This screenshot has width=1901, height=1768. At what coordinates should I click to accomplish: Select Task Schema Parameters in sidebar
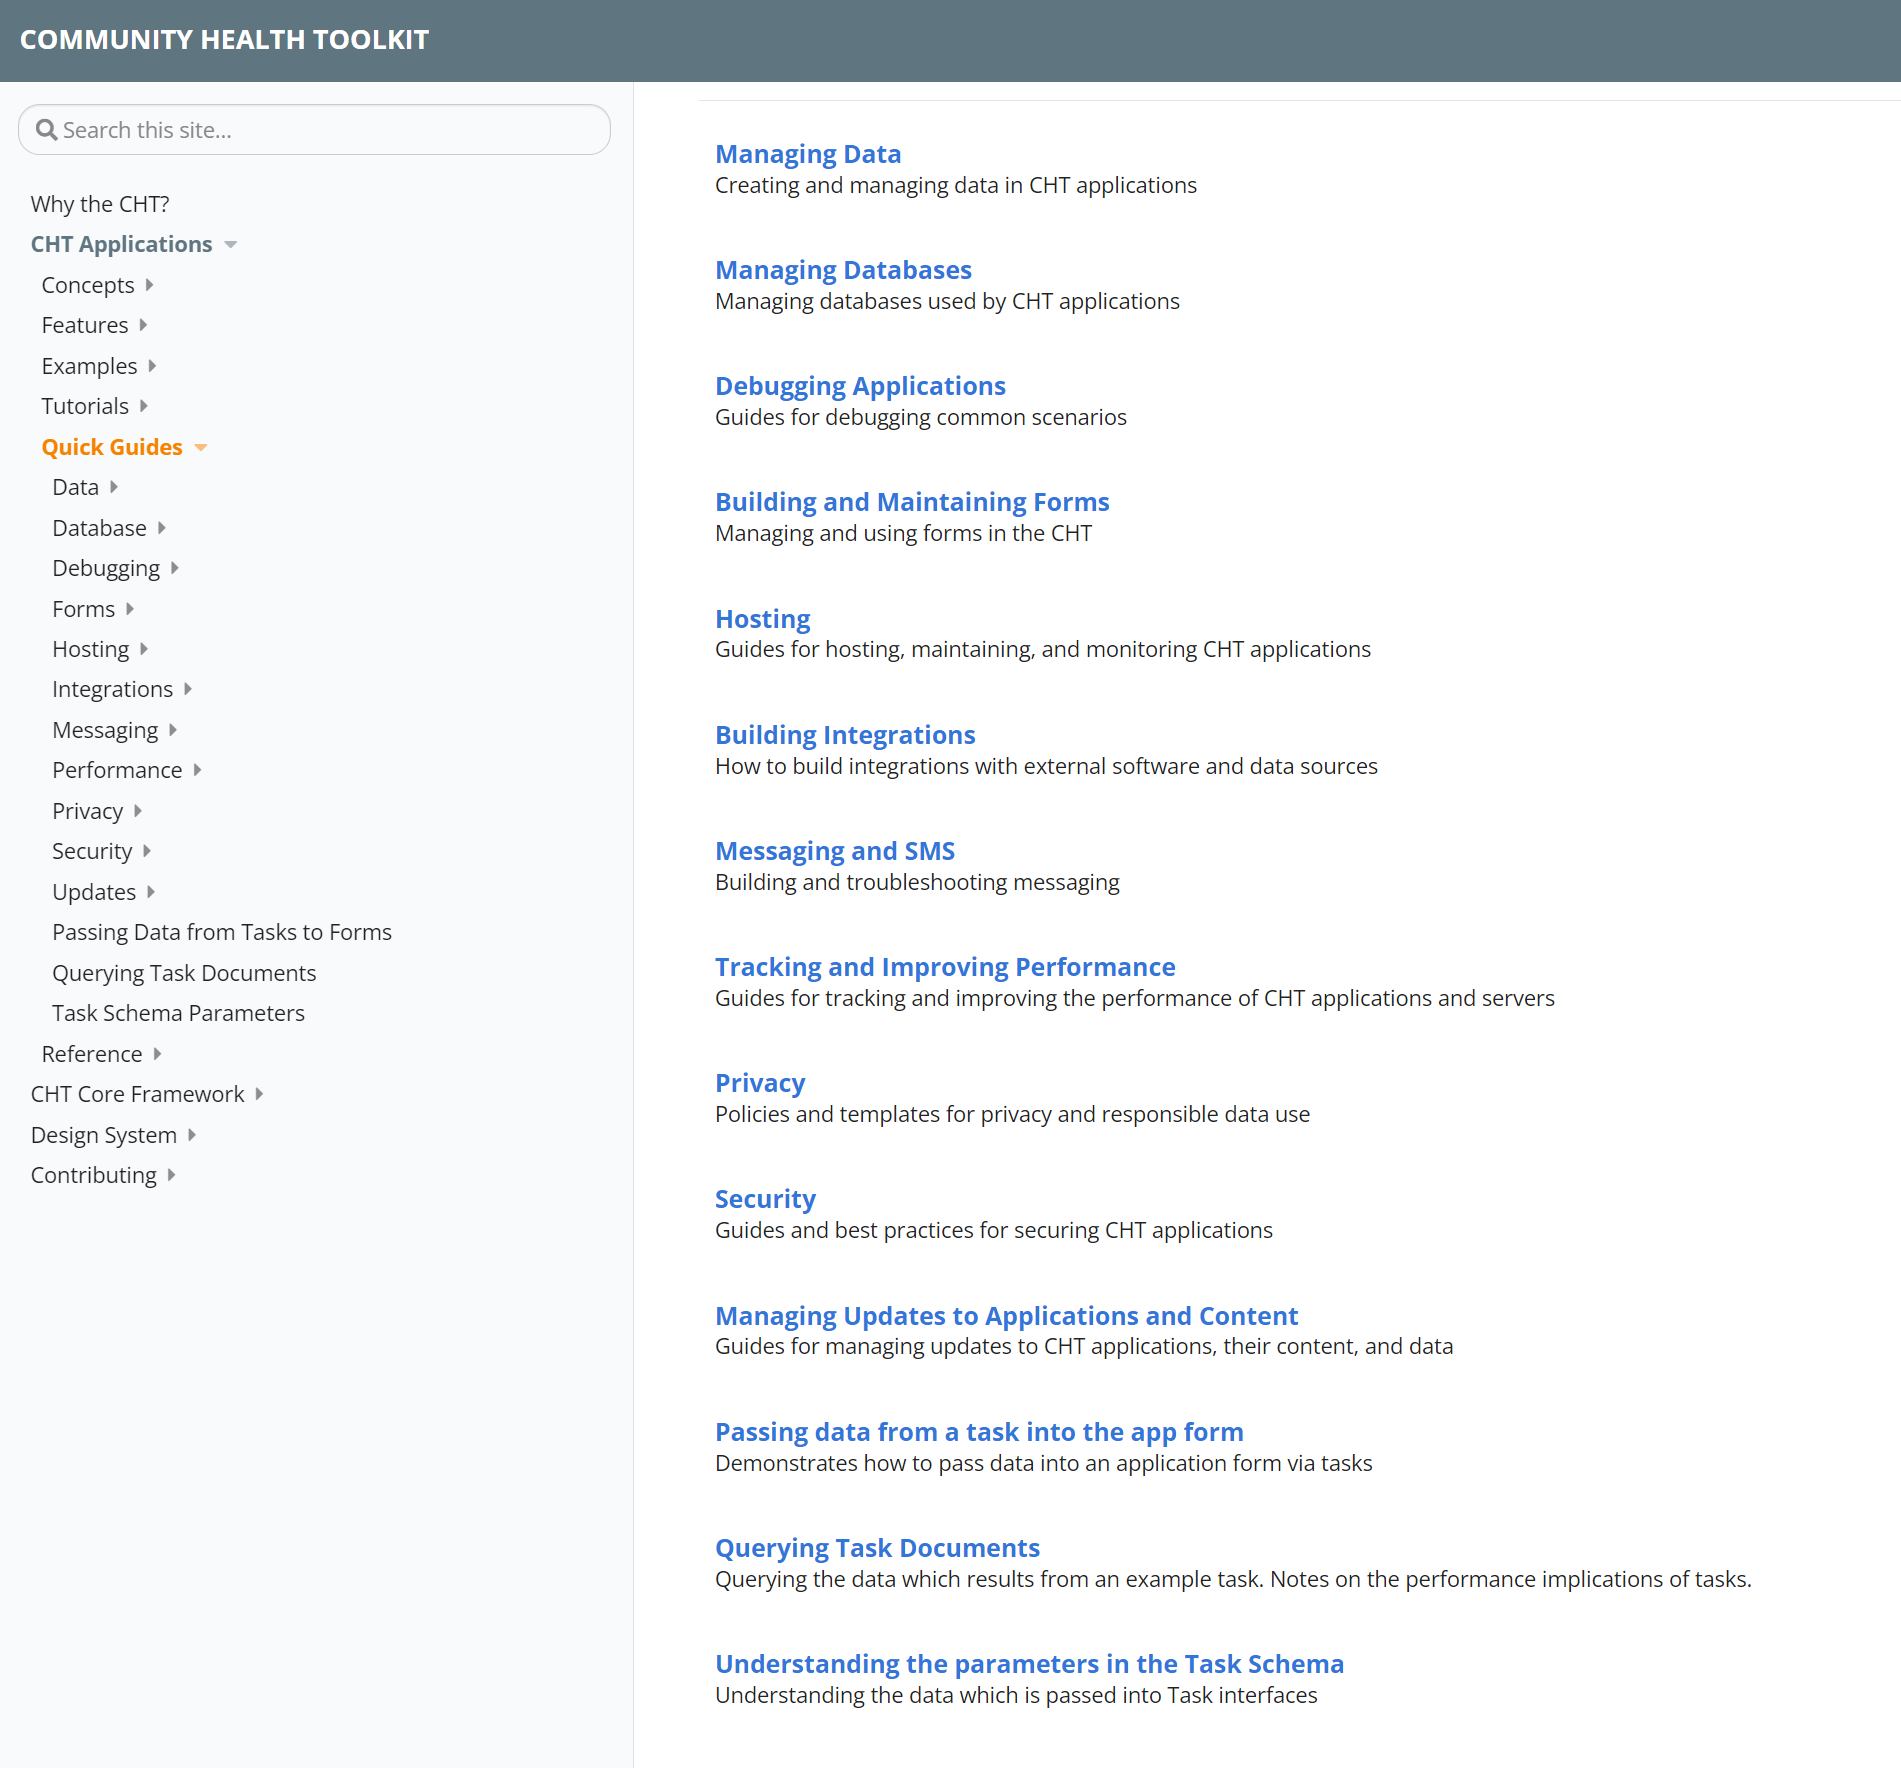point(178,1012)
